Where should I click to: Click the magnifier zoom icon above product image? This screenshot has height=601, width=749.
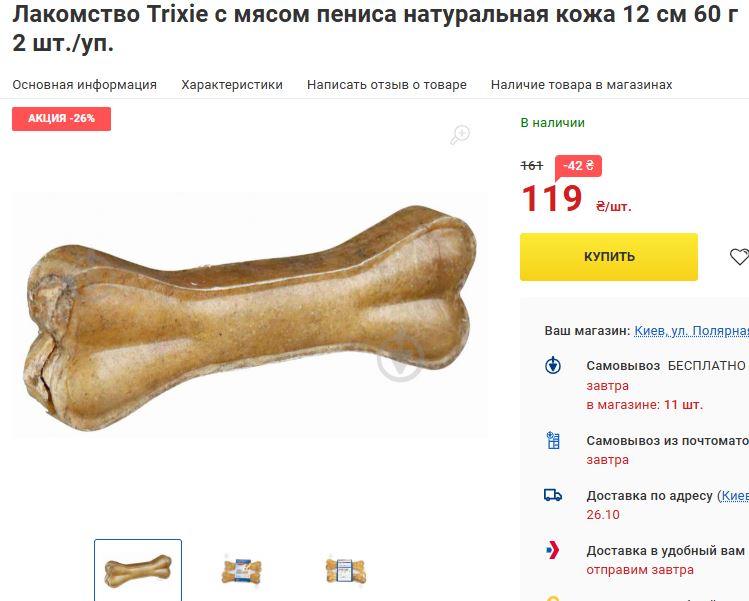coord(460,135)
